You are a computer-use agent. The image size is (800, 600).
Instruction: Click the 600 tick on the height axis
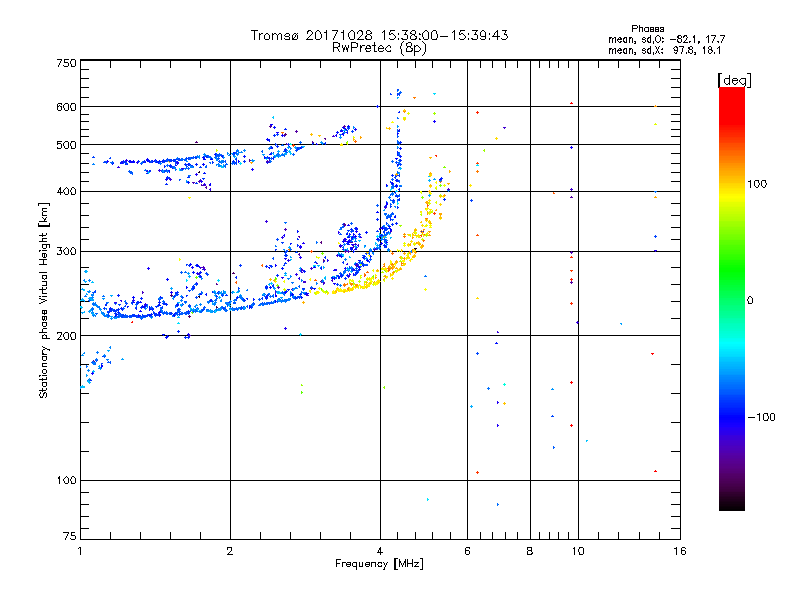(x=67, y=107)
